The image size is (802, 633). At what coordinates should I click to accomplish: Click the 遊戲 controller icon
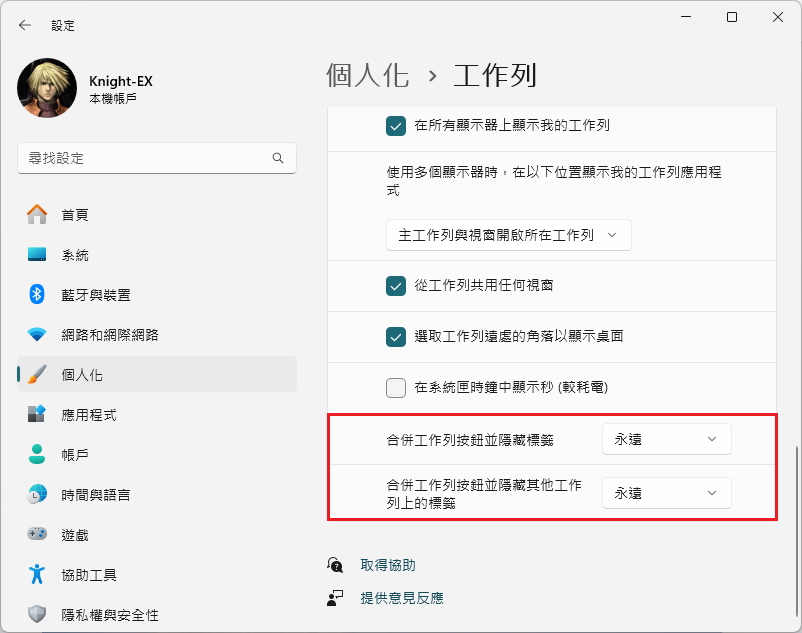[37, 534]
